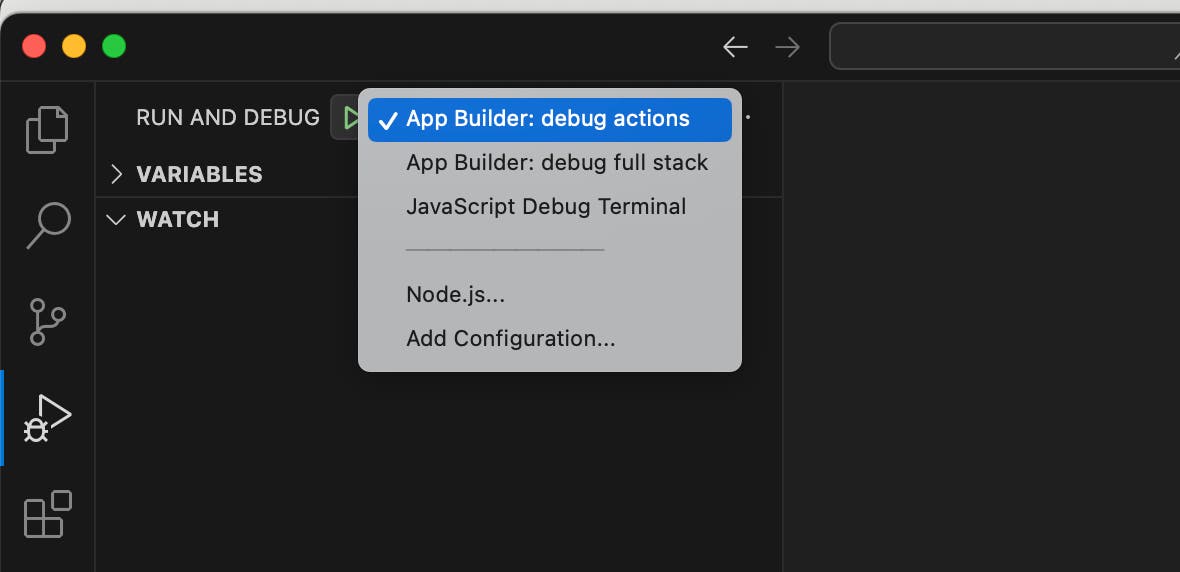The height and width of the screenshot is (572, 1180).
Task: Minimize window with yellow button
Action: pos(74,47)
